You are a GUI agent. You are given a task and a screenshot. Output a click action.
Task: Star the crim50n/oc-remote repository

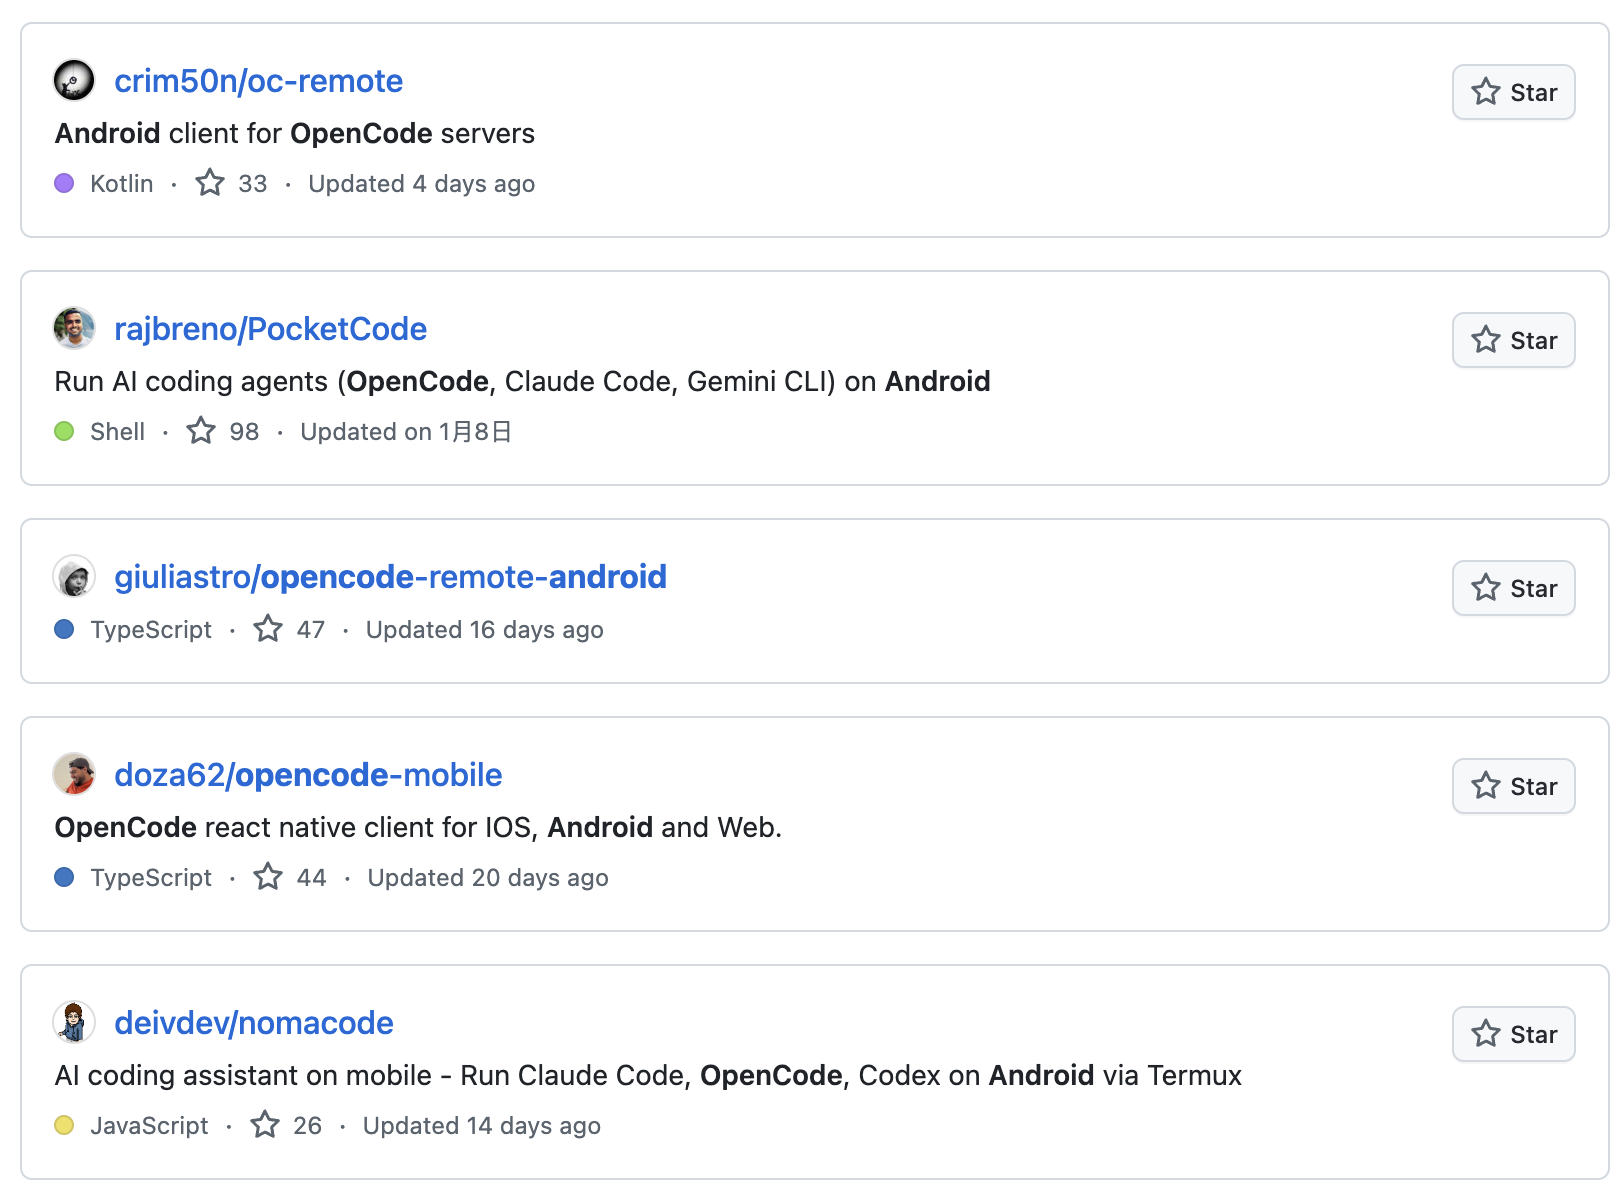[x=1513, y=93]
